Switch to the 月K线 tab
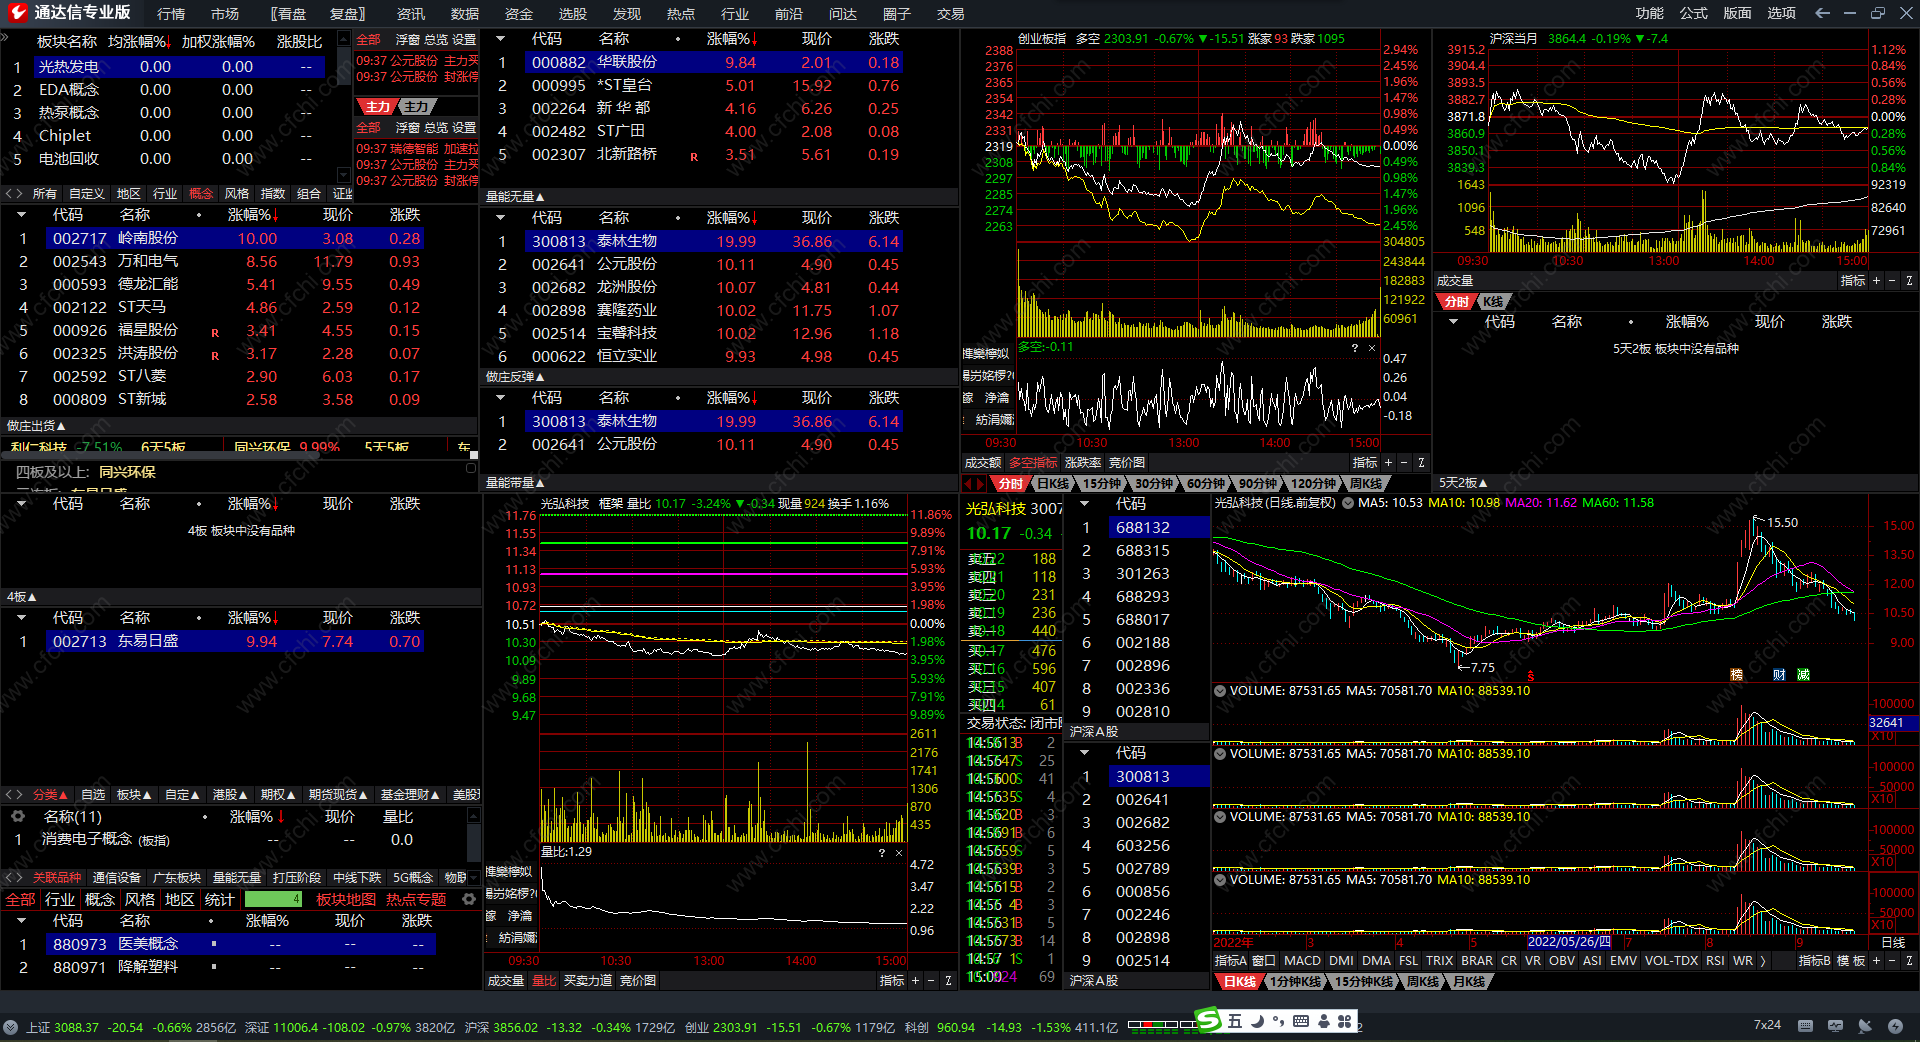This screenshot has width=1920, height=1042. (x=1469, y=982)
